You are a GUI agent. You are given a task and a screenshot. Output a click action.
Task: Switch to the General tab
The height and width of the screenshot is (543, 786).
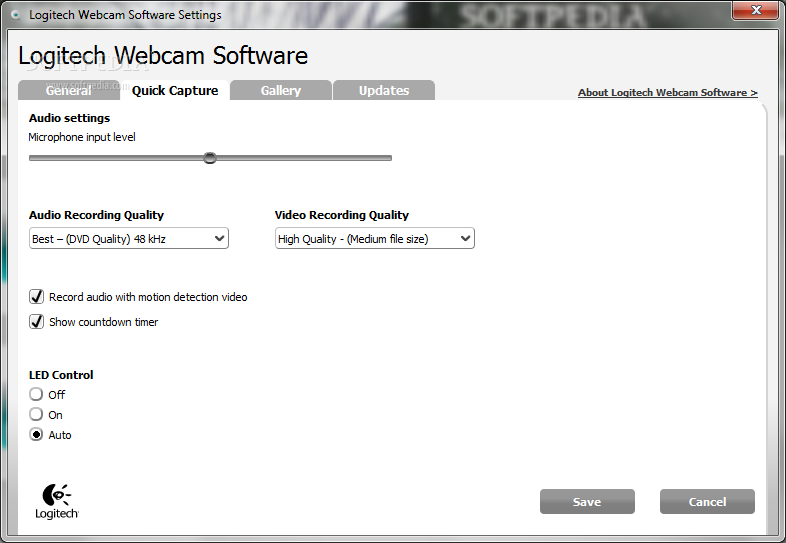click(x=69, y=90)
